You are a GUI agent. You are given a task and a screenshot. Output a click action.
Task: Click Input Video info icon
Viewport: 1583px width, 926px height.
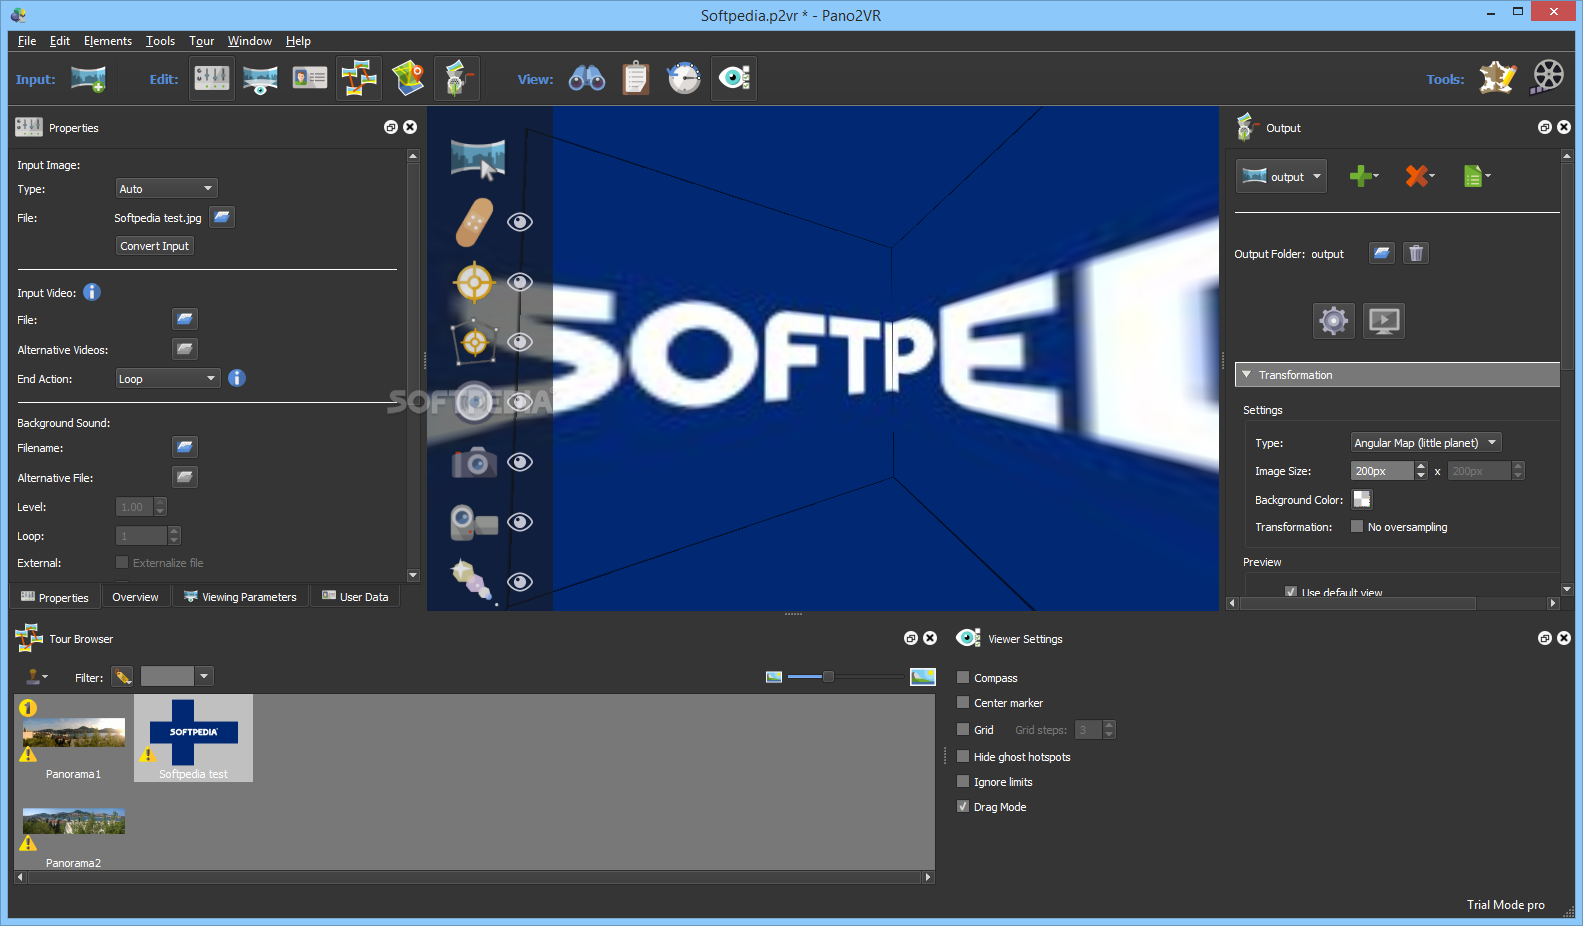coord(92,292)
